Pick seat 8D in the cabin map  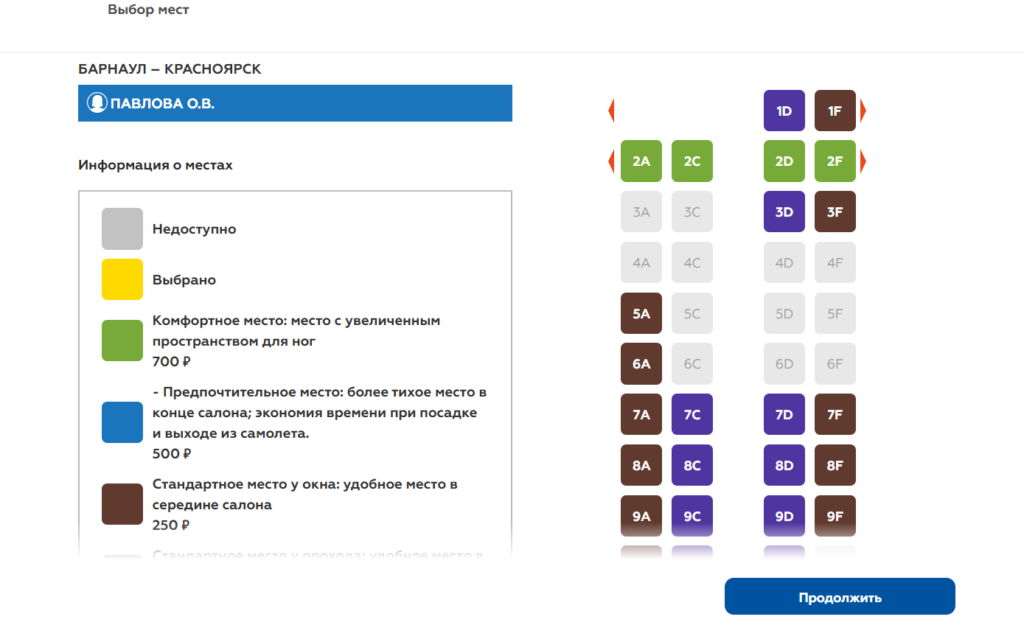point(784,465)
